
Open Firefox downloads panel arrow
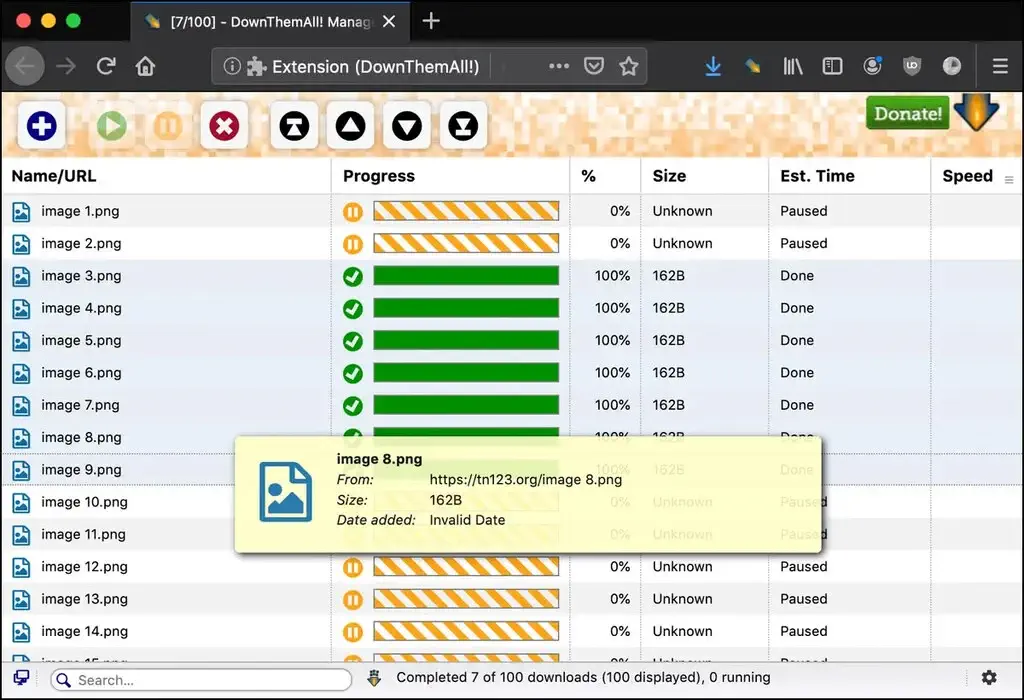(713, 66)
